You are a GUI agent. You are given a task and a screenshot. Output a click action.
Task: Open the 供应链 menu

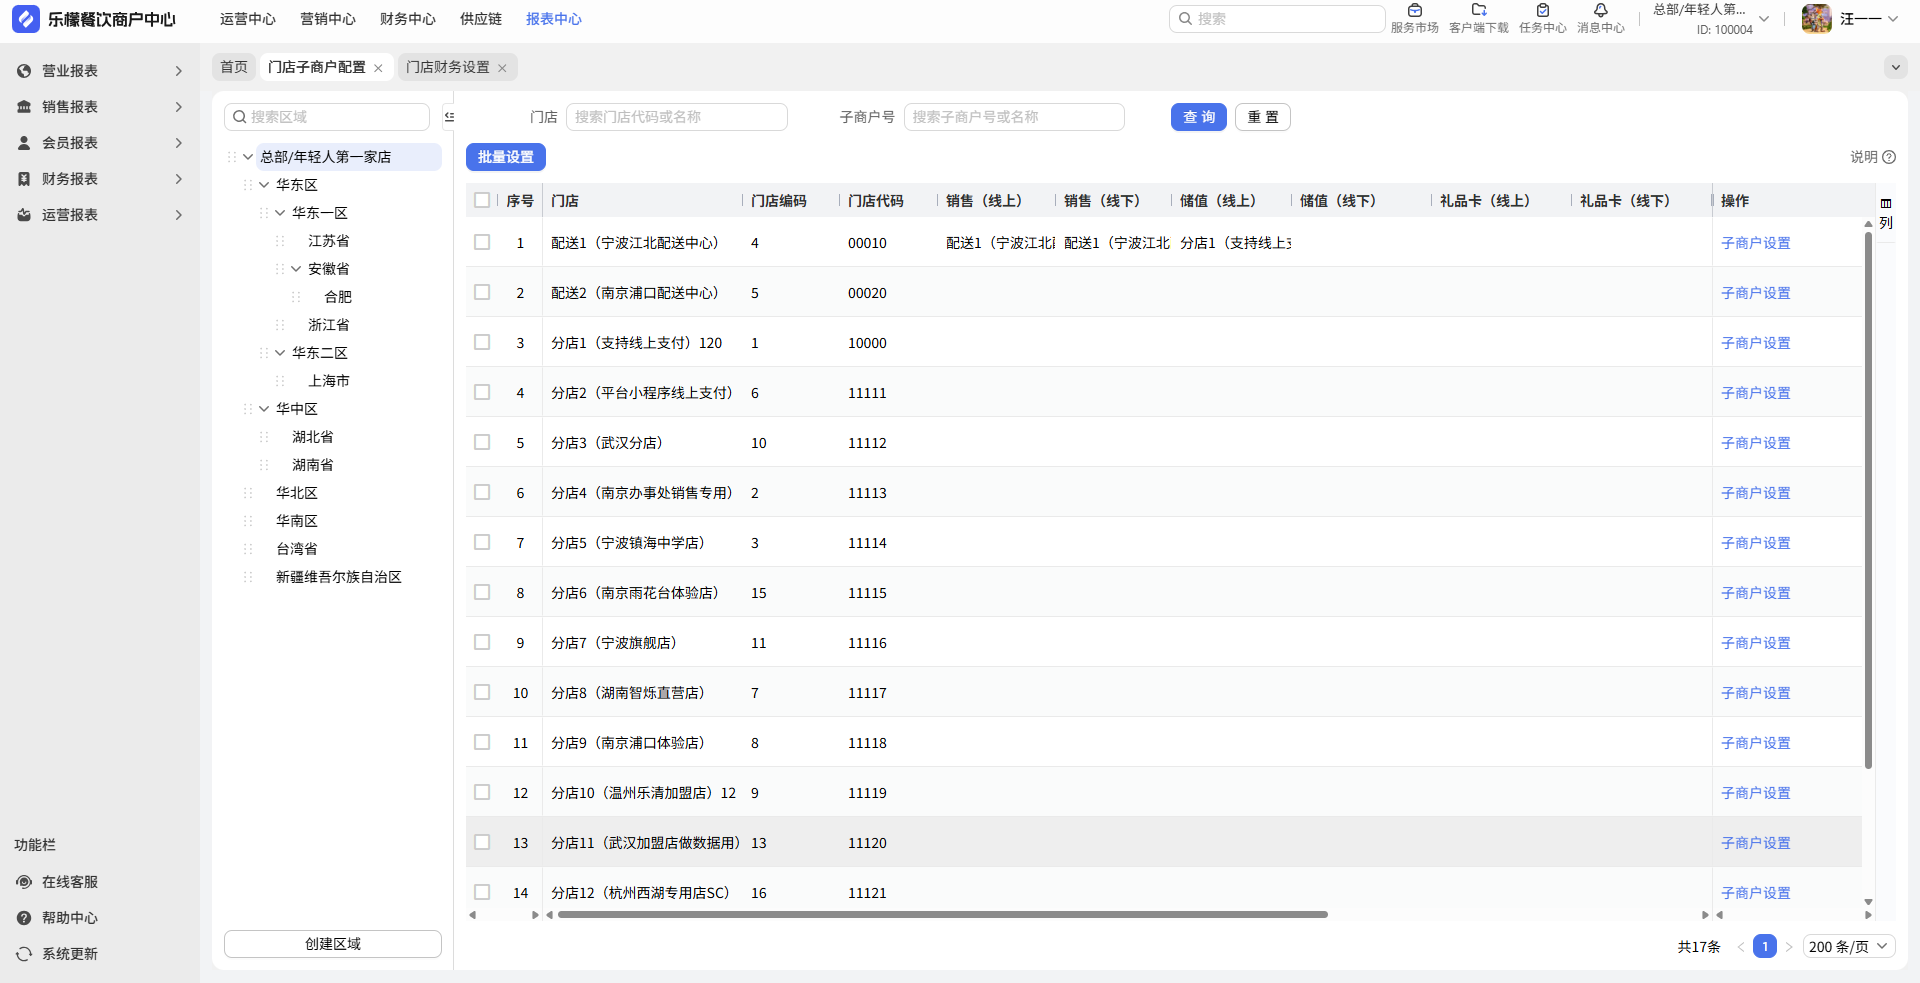481,19
